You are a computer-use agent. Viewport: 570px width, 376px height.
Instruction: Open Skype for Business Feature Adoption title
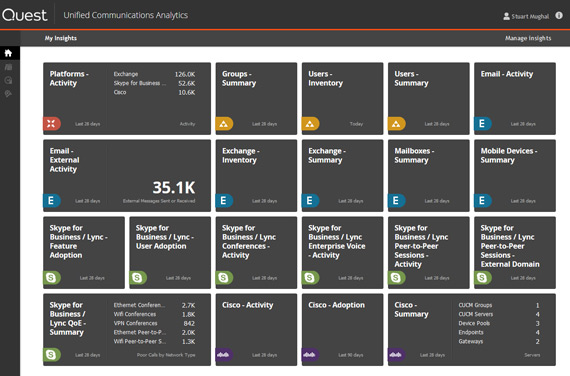(79, 241)
